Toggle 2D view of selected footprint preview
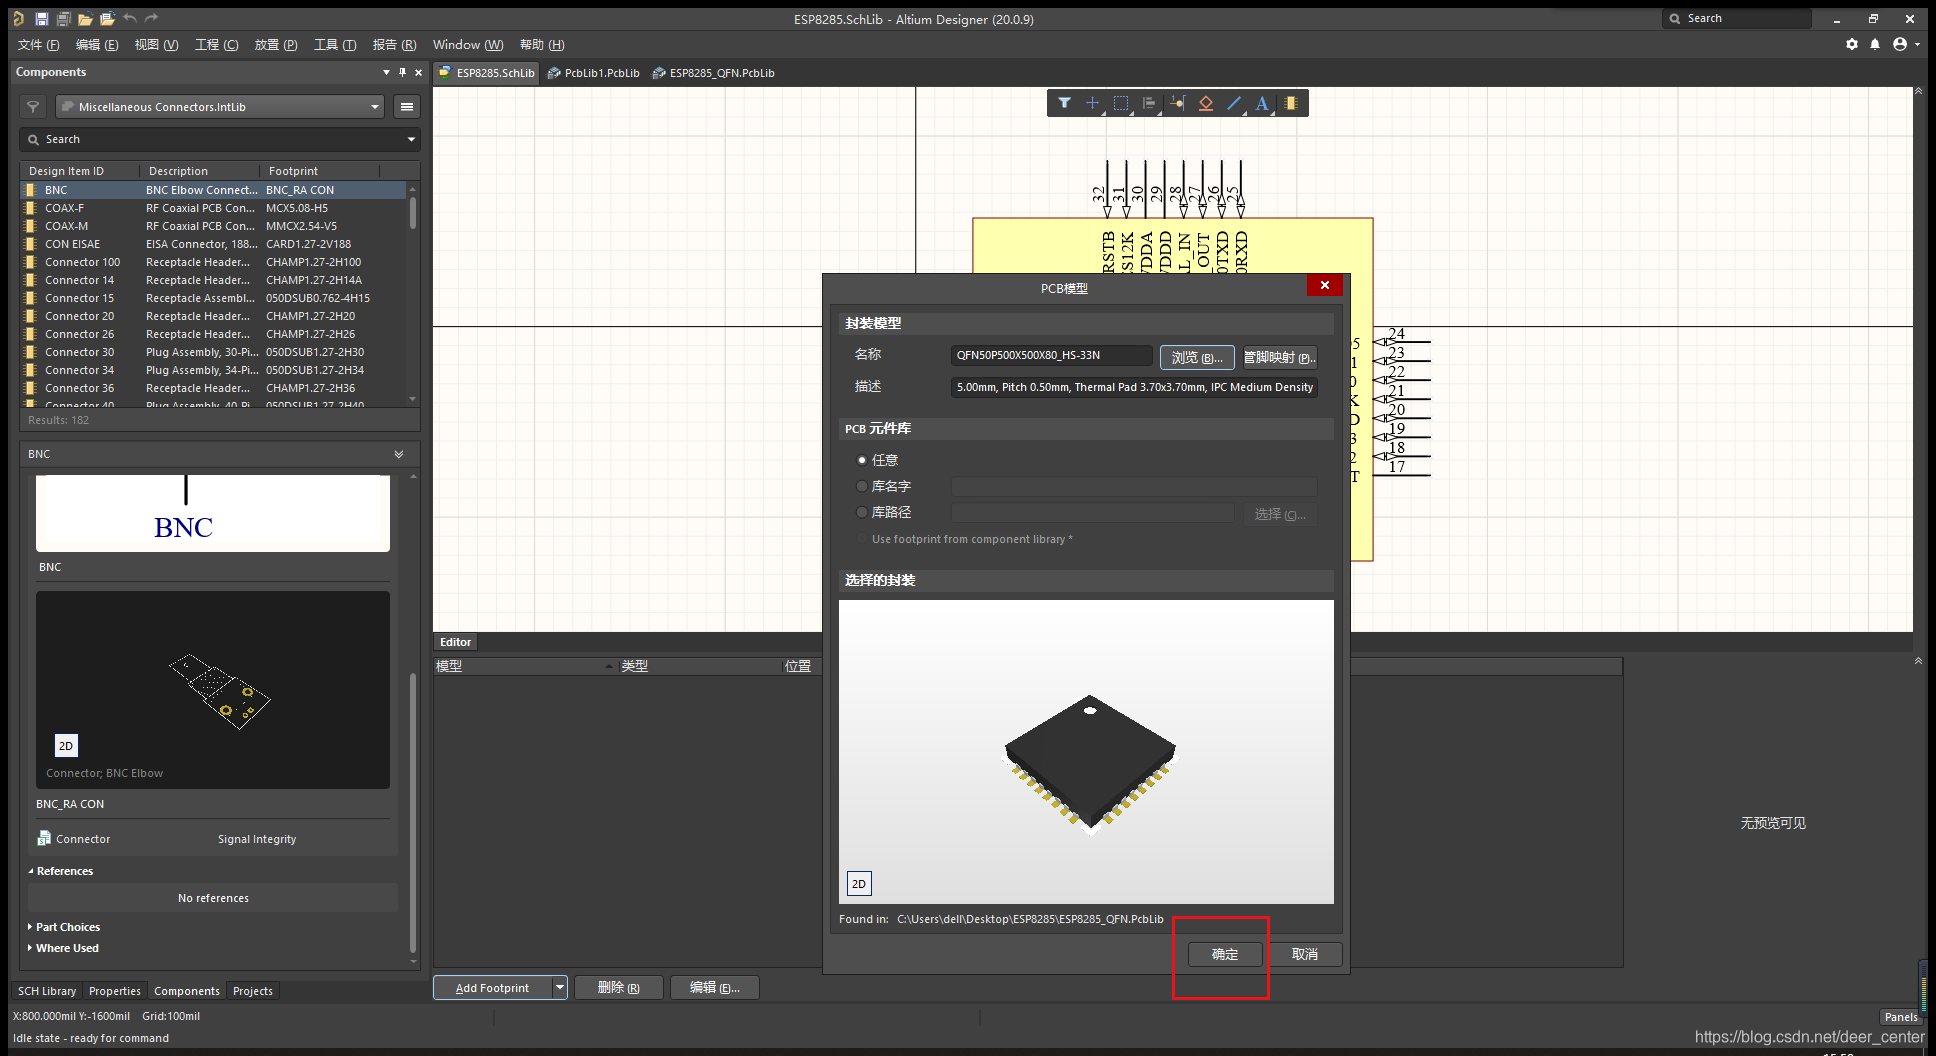The image size is (1936, 1056). pos(859,884)
